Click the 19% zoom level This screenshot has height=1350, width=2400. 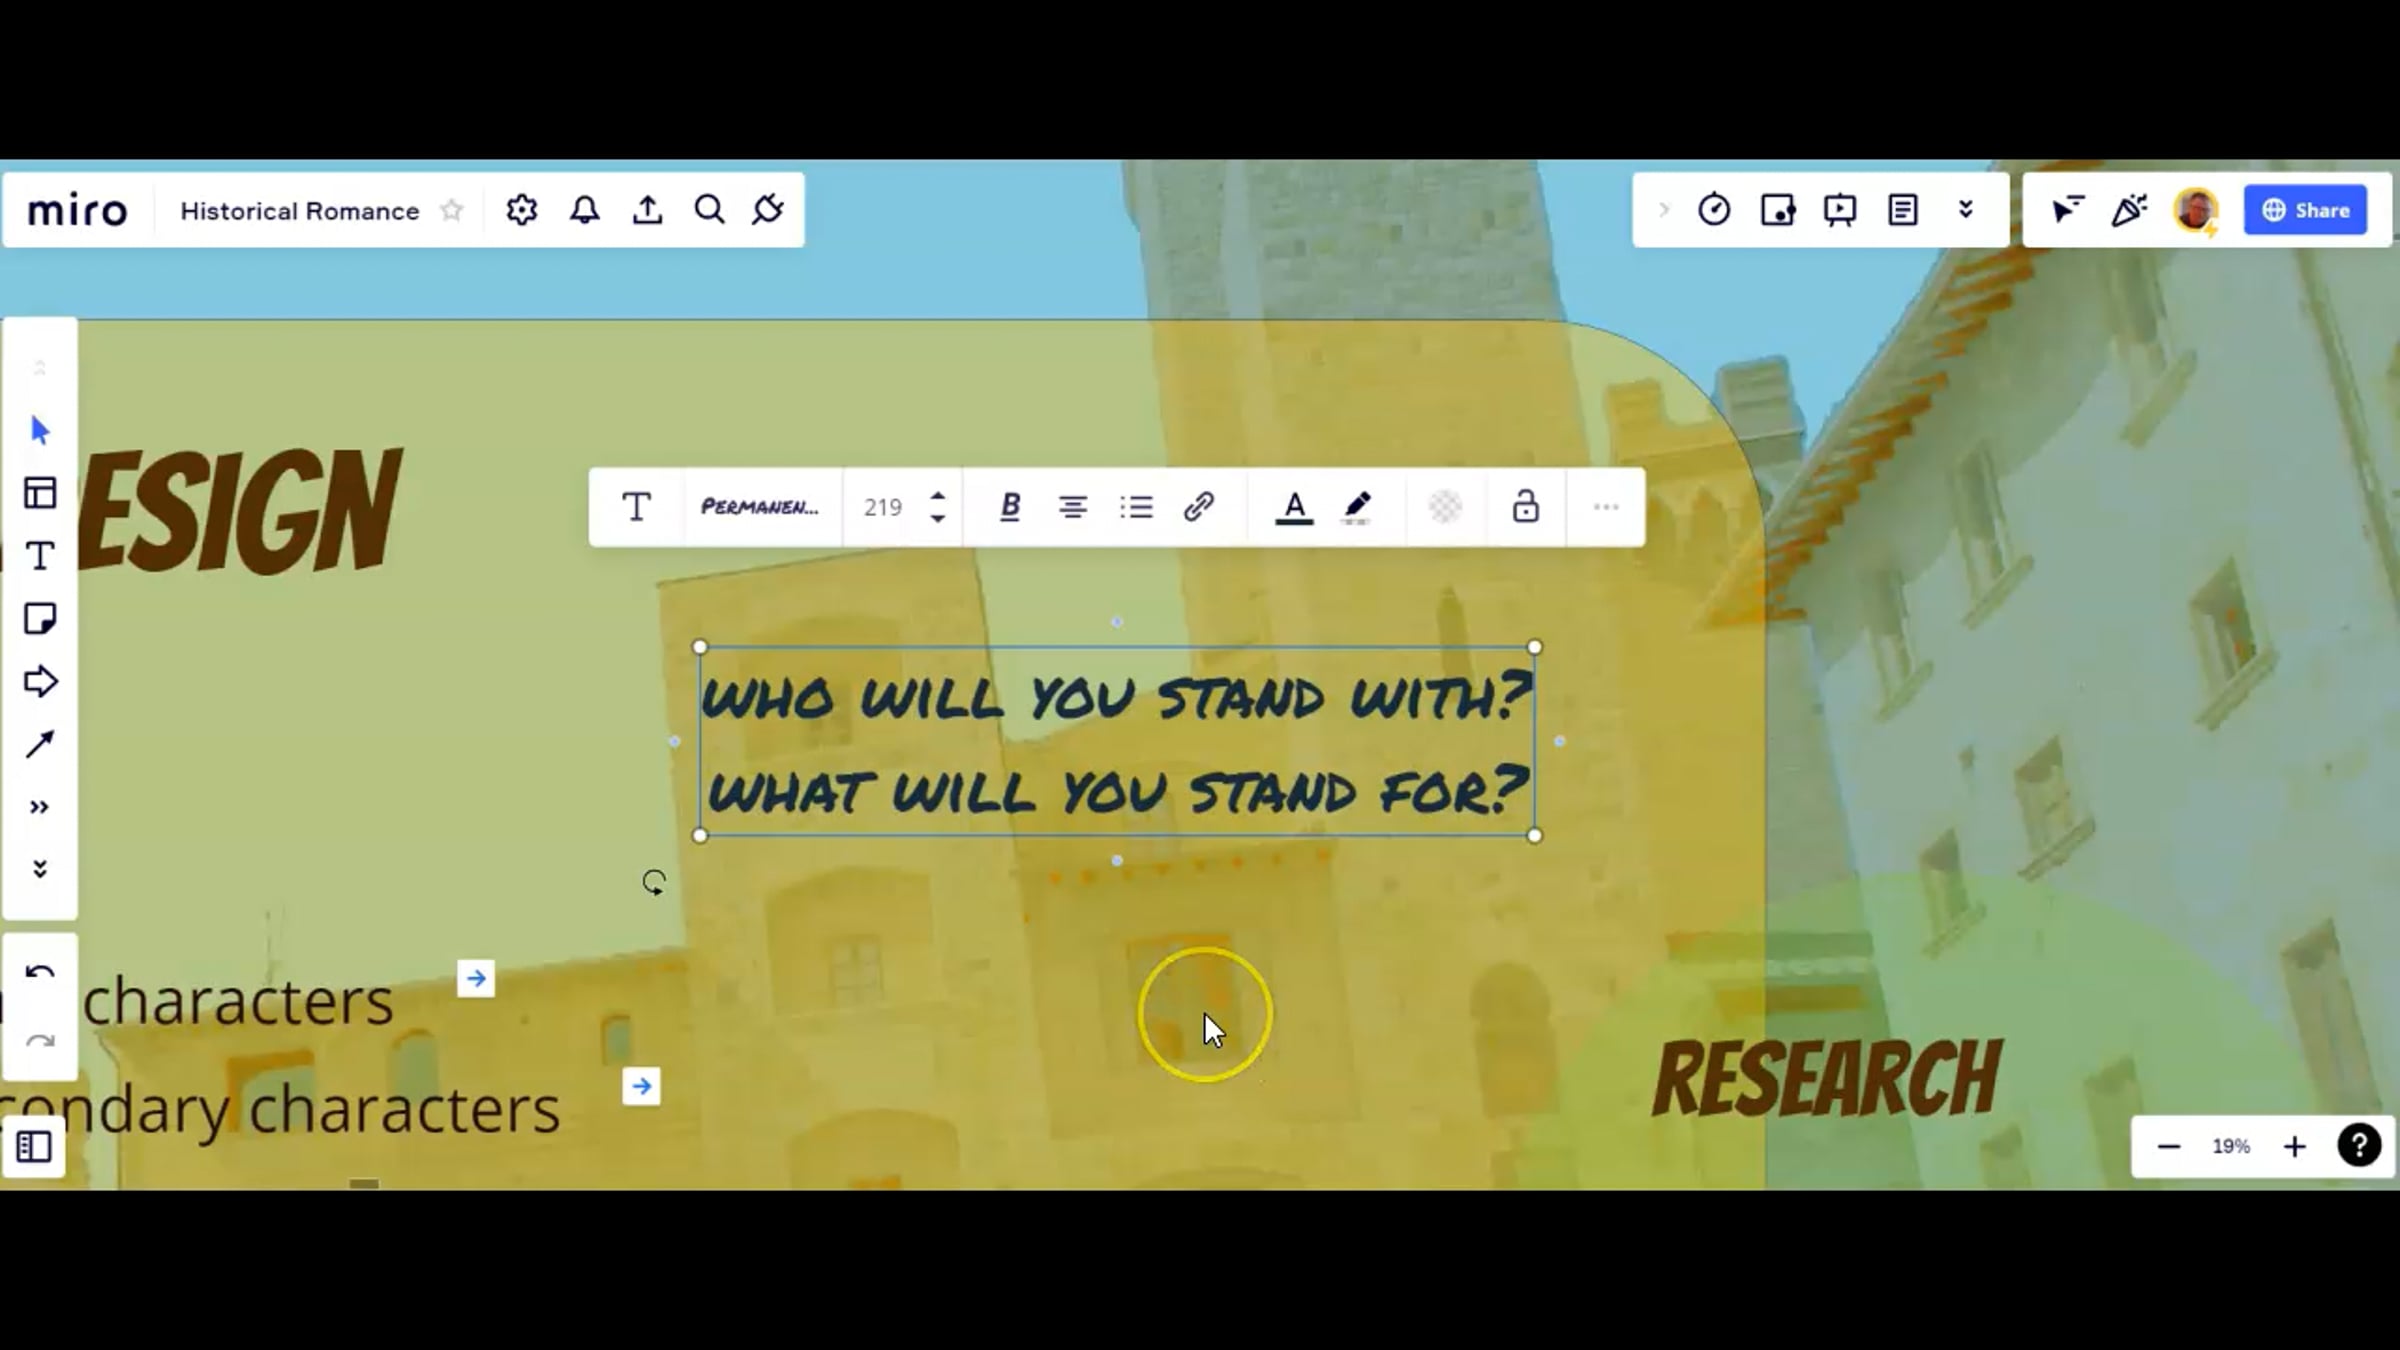click(x=2231, y=1146)
